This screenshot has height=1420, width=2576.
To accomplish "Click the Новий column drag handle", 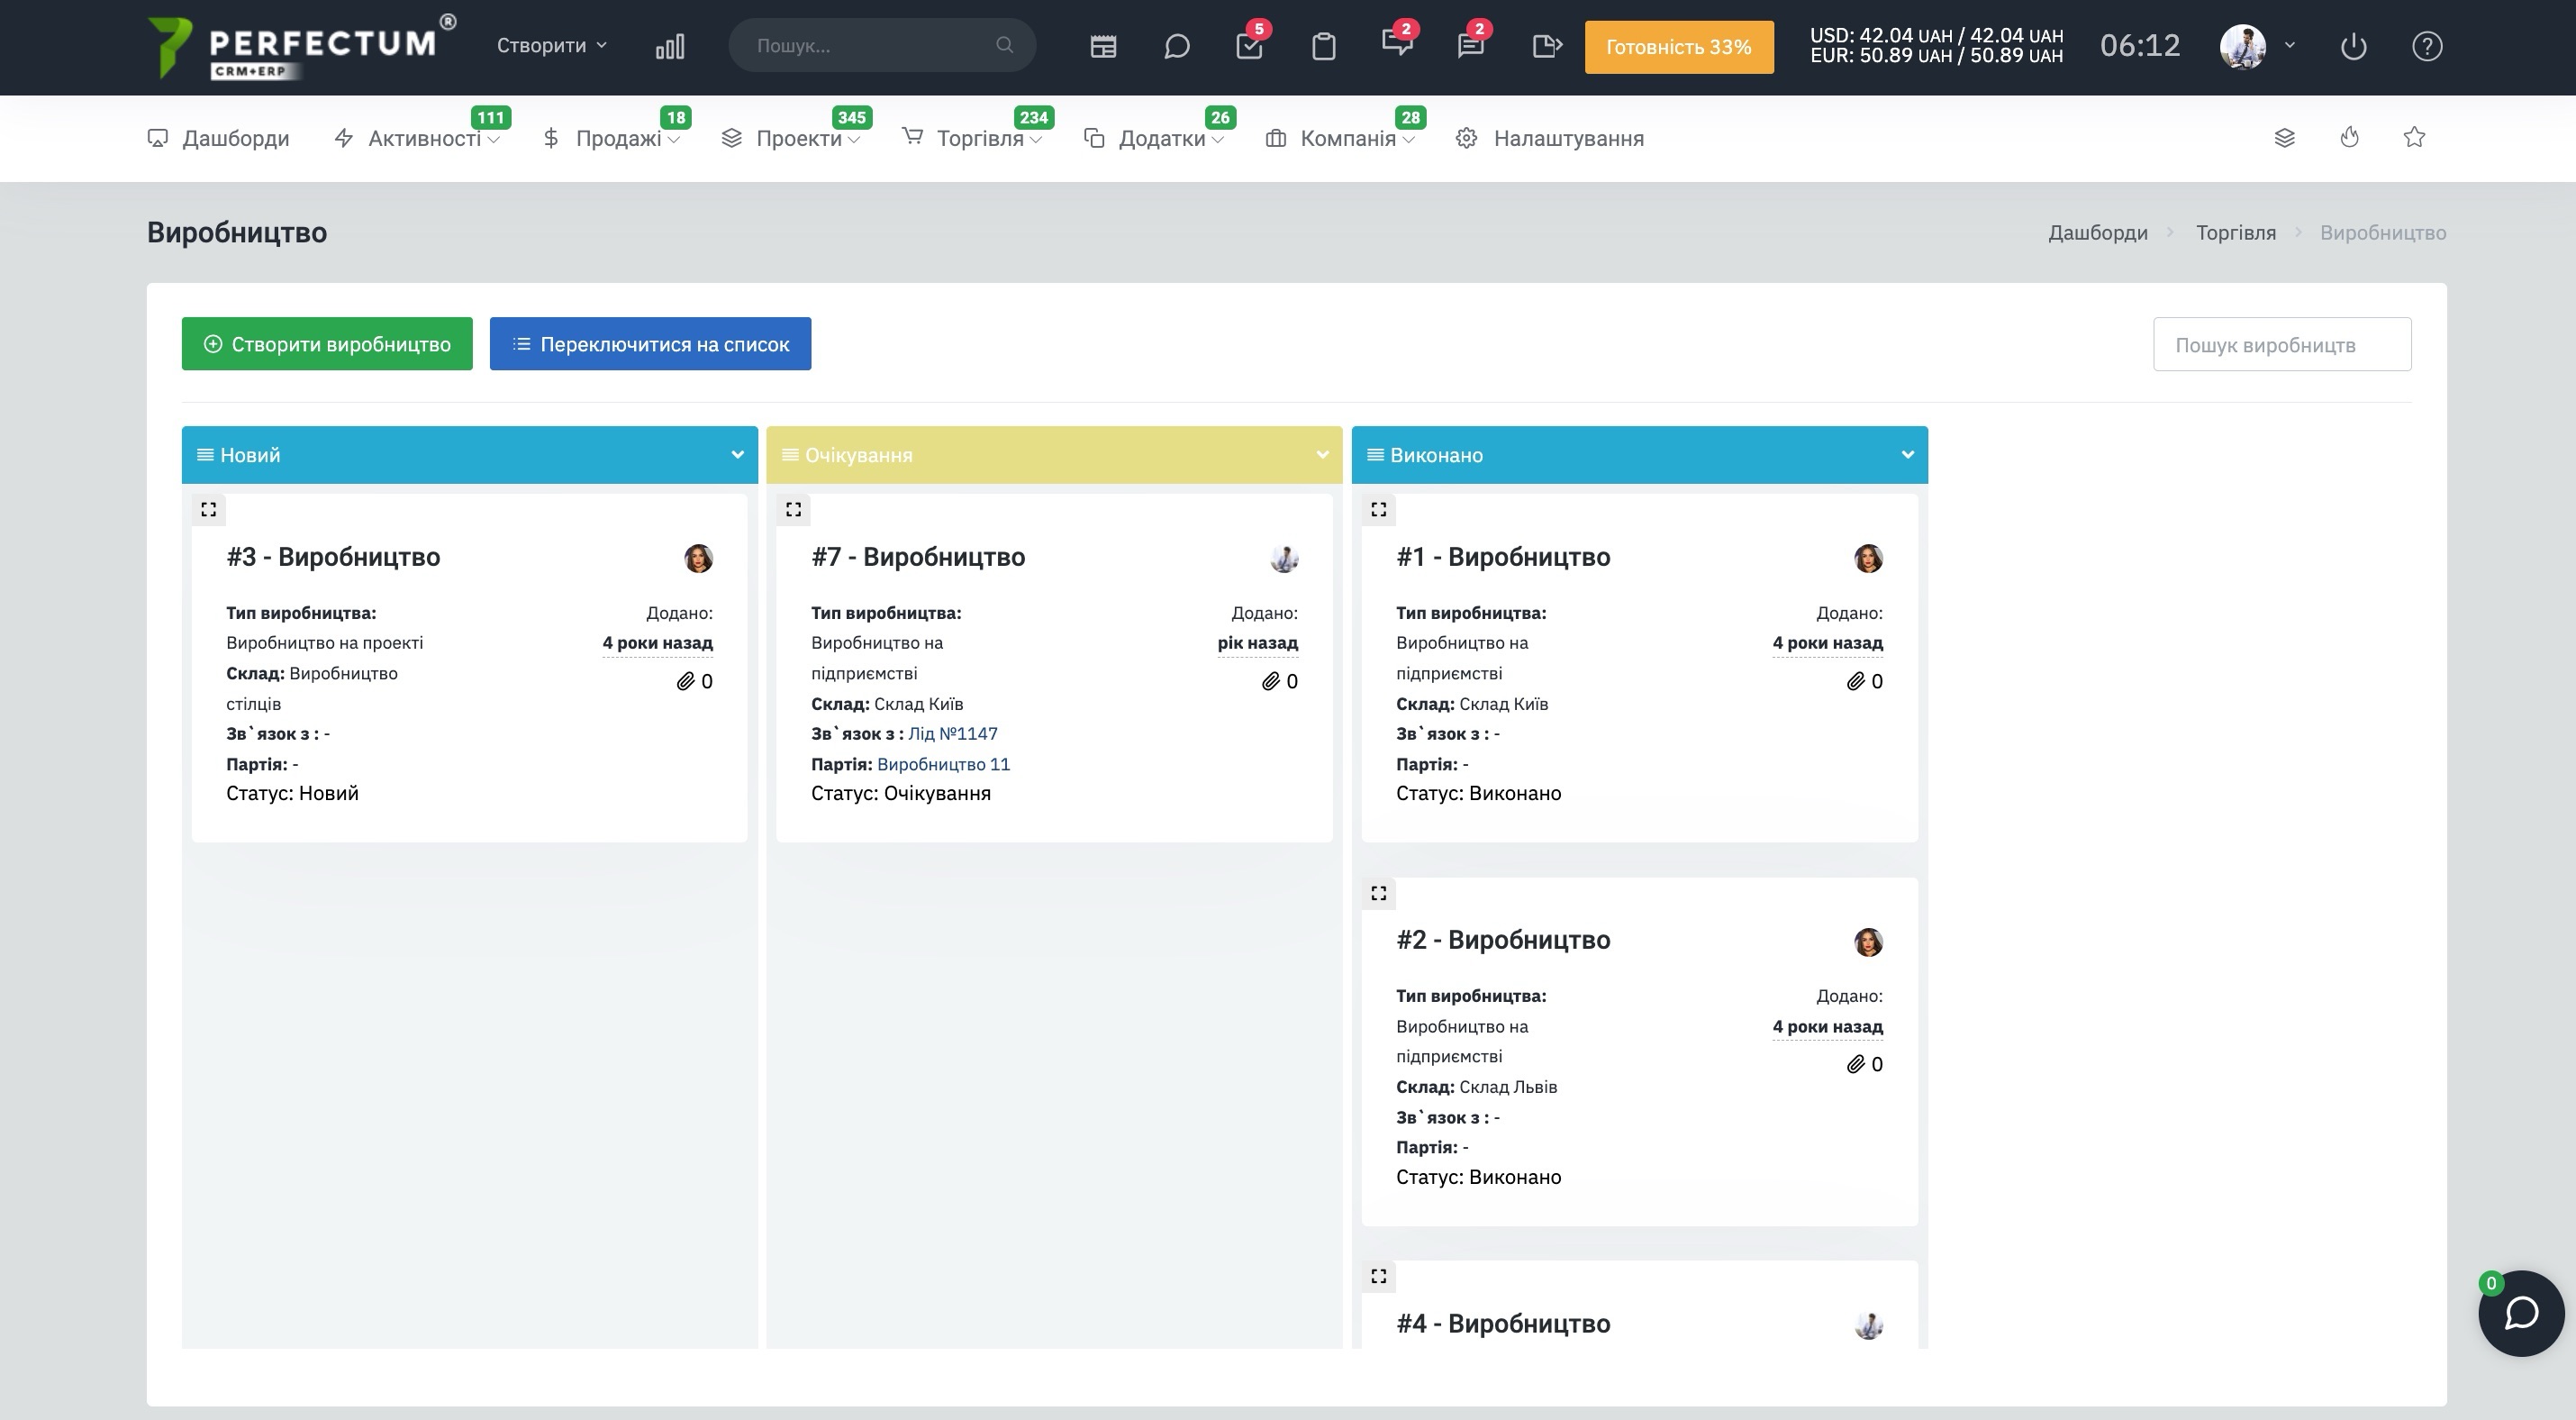I will (x=205, y=455).
